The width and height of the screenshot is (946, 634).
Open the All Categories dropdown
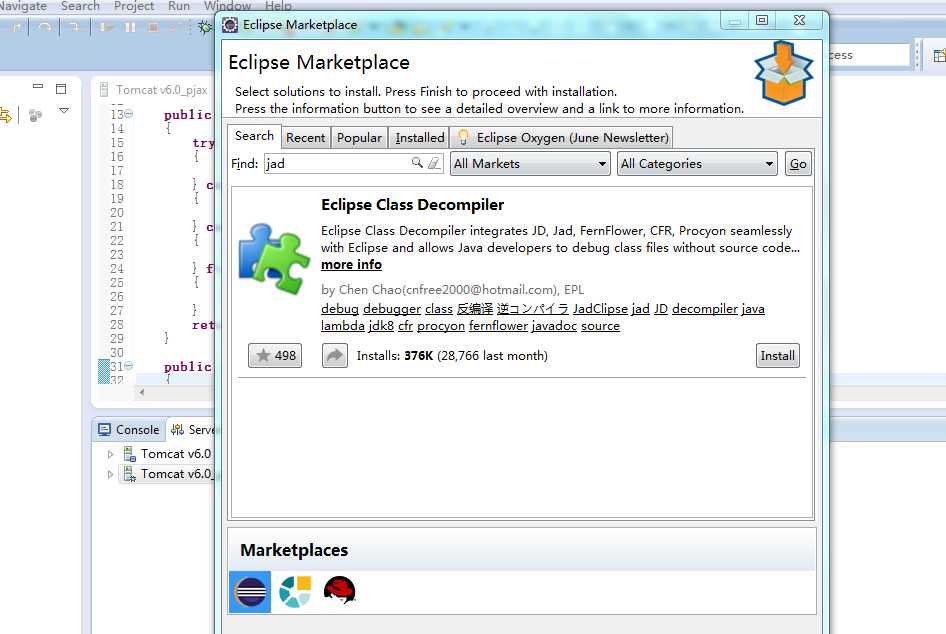pos(698,163)
